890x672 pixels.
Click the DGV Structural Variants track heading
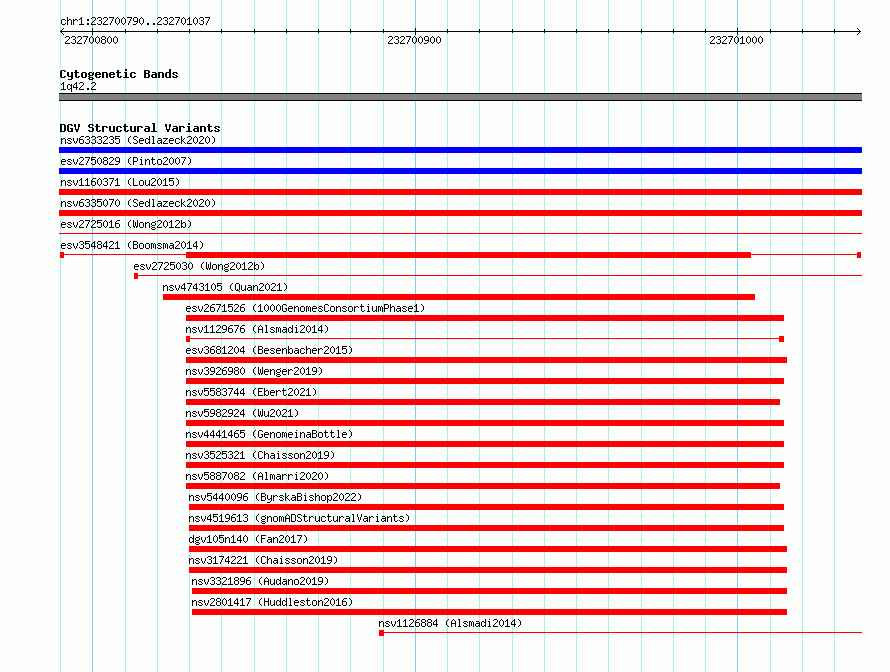[140, 128]
